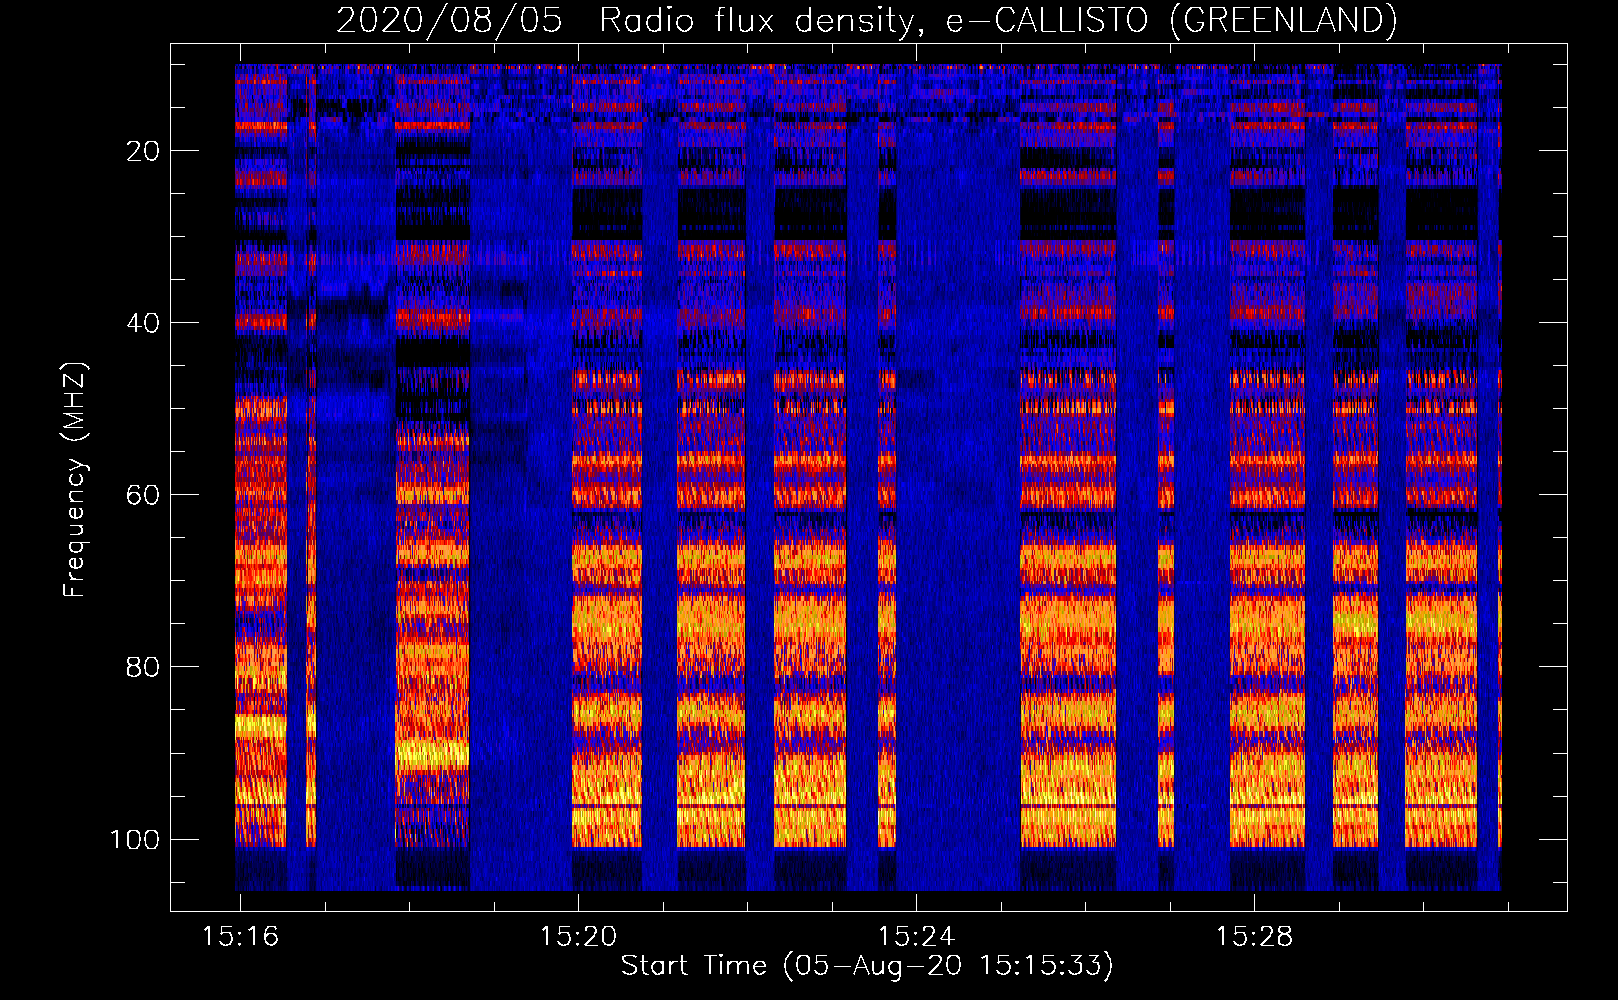Click the 'Start Time (05-Aug-20 15:15:33)' axis label
This screenshot has height=1000, width=1618.
tap(867, 966)
